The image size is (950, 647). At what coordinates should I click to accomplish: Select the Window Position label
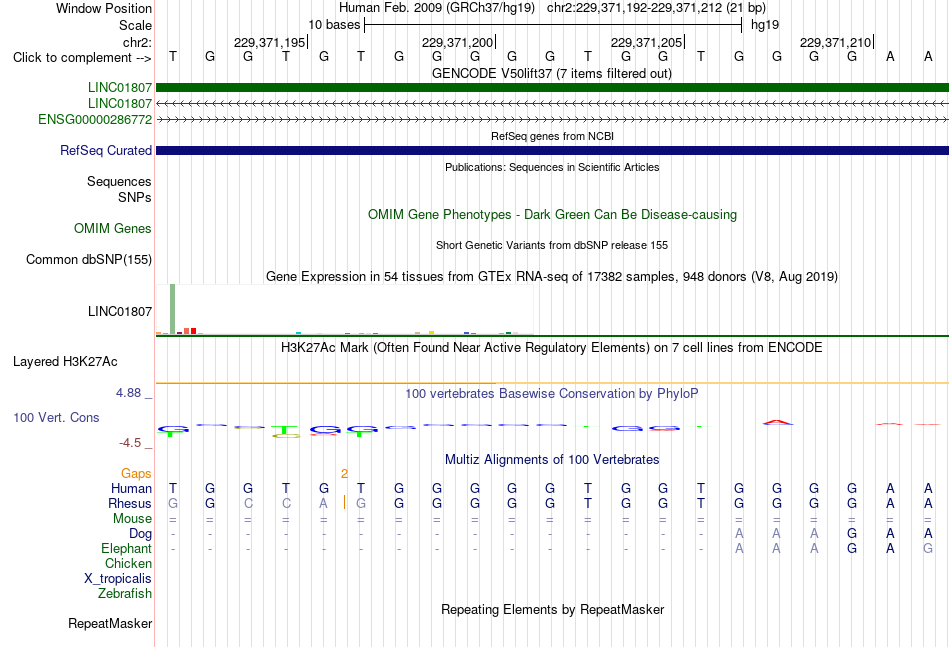pos(104,8)
